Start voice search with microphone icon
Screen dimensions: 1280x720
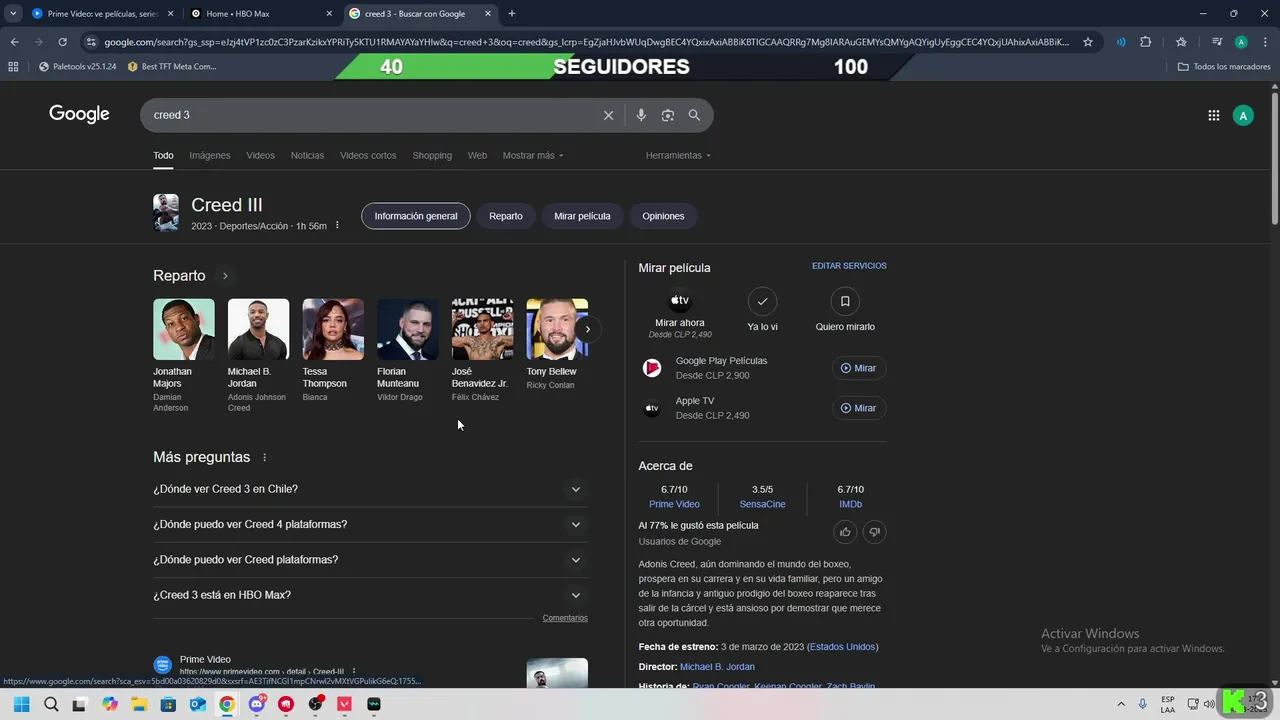641,115
